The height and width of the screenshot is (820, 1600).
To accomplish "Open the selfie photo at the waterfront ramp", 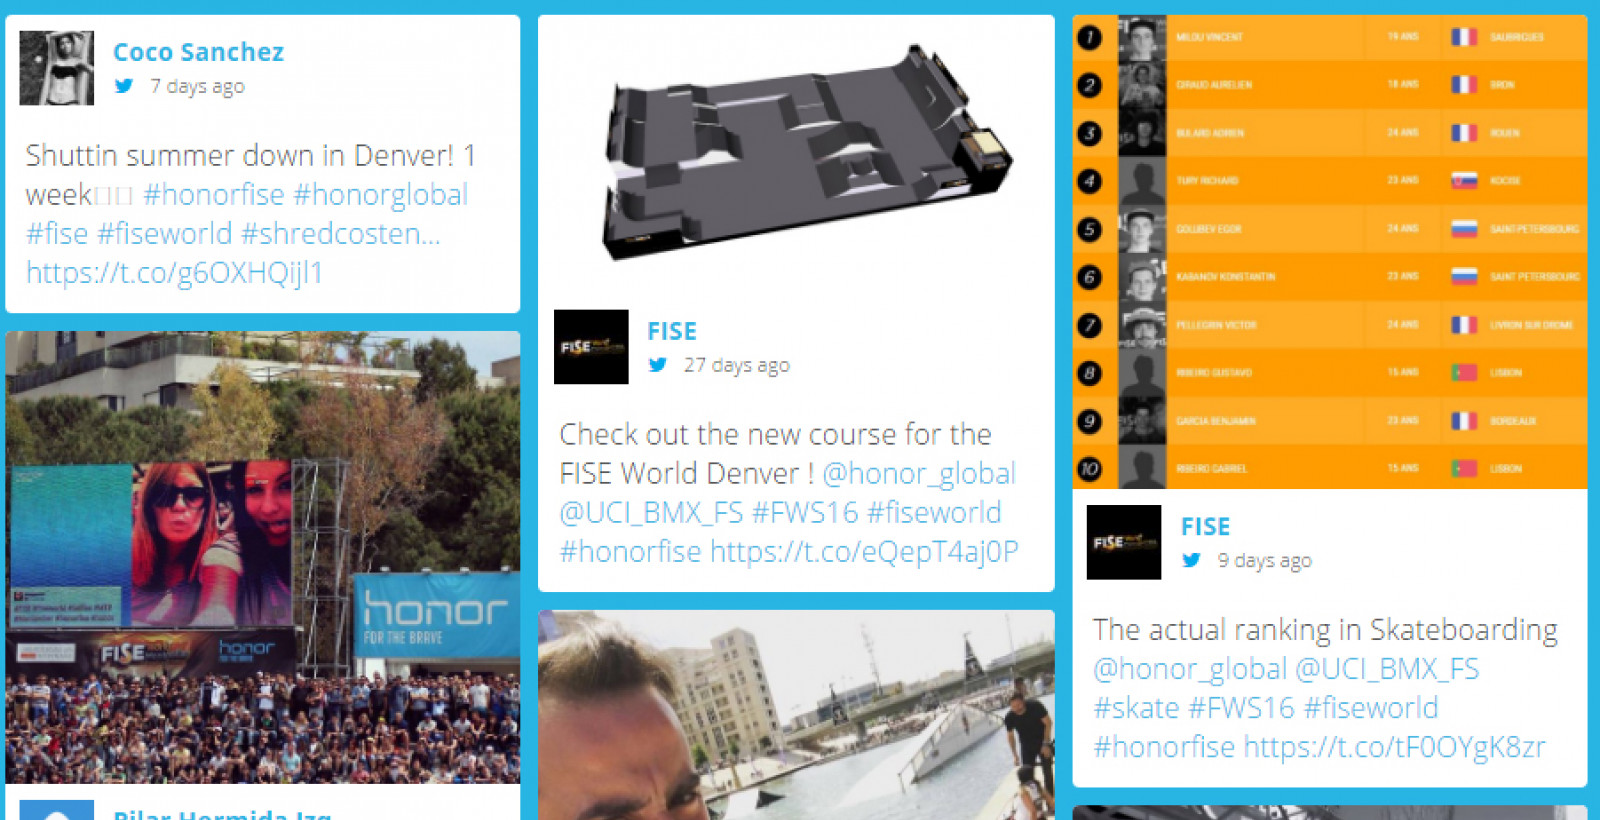I will tap(796, 715).
